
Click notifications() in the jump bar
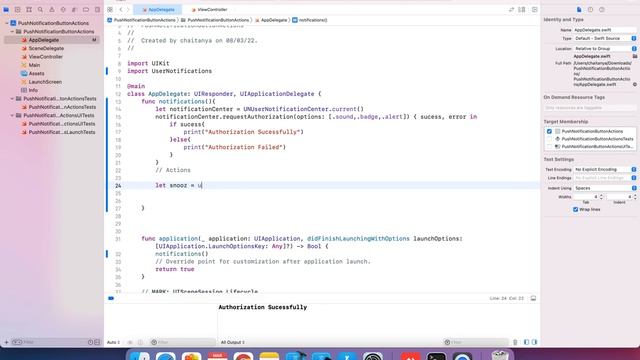pos(310,20)
